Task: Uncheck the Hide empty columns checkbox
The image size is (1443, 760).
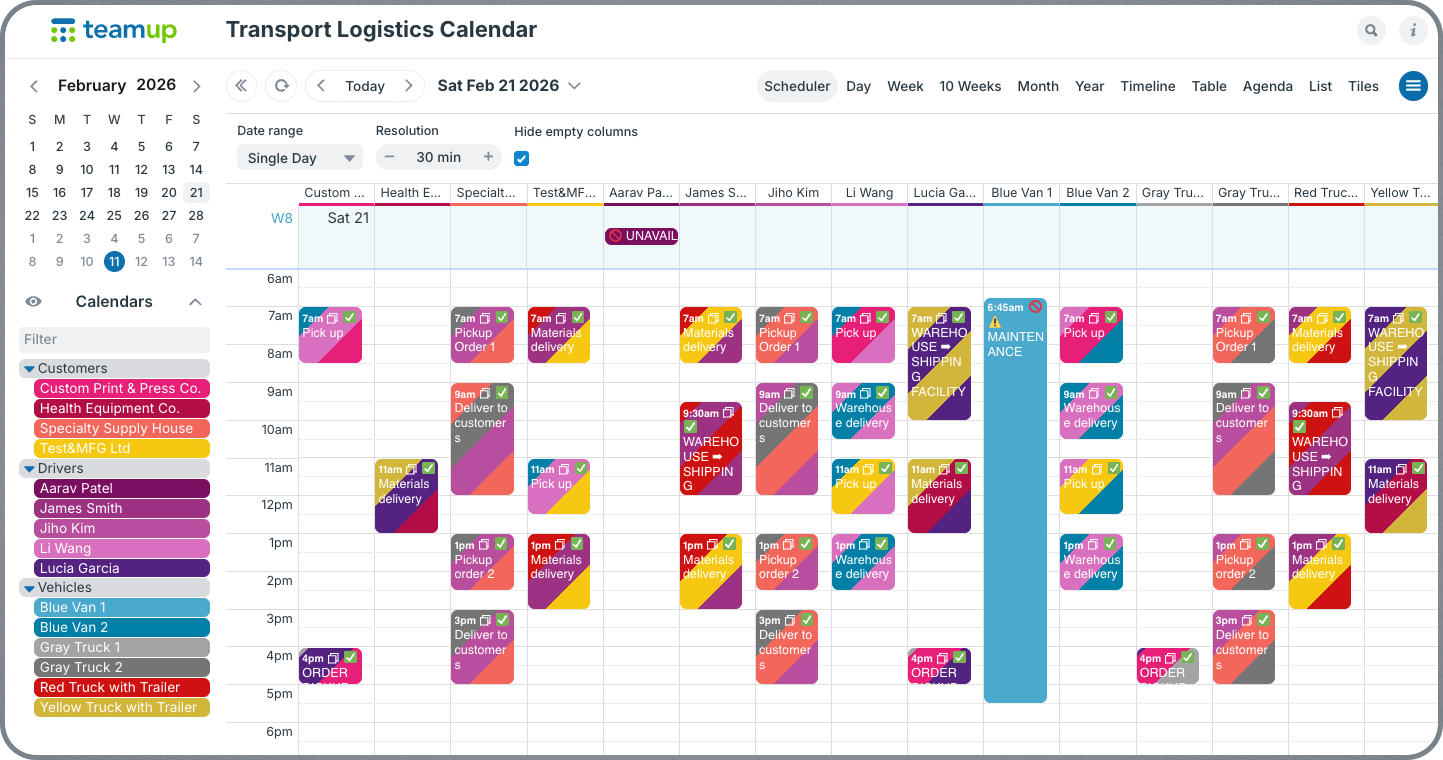Action: (x=521, y=158)
